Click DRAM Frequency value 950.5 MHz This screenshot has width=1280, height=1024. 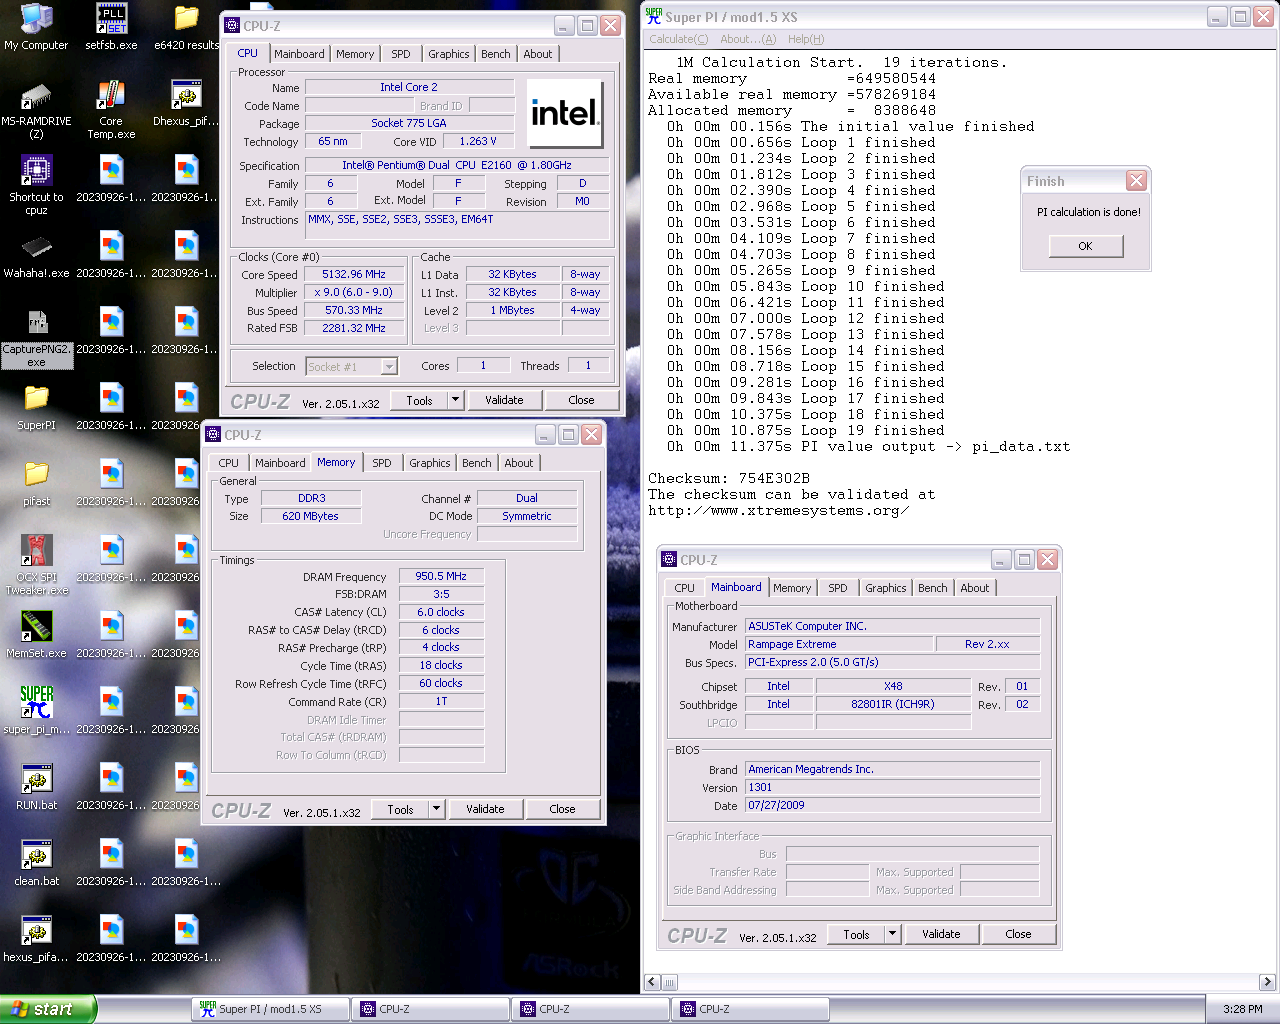[x=441, y=576]
